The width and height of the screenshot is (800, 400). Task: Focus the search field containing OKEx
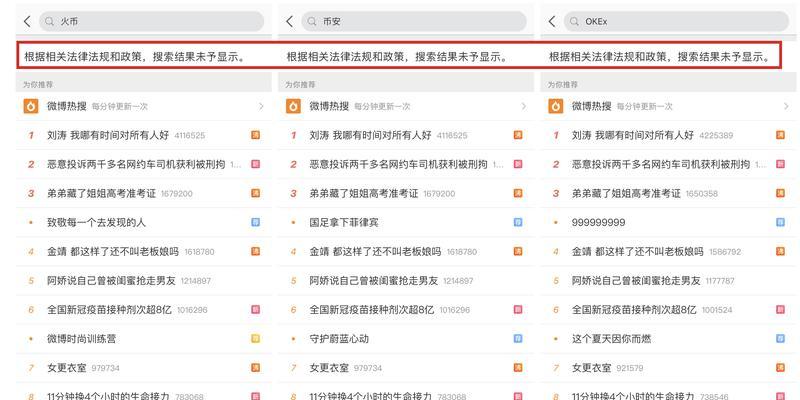pos(676,21)
